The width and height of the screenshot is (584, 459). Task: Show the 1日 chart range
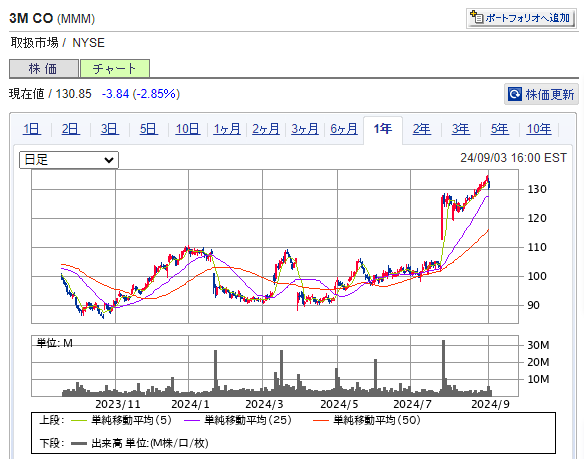click(32, 129)
